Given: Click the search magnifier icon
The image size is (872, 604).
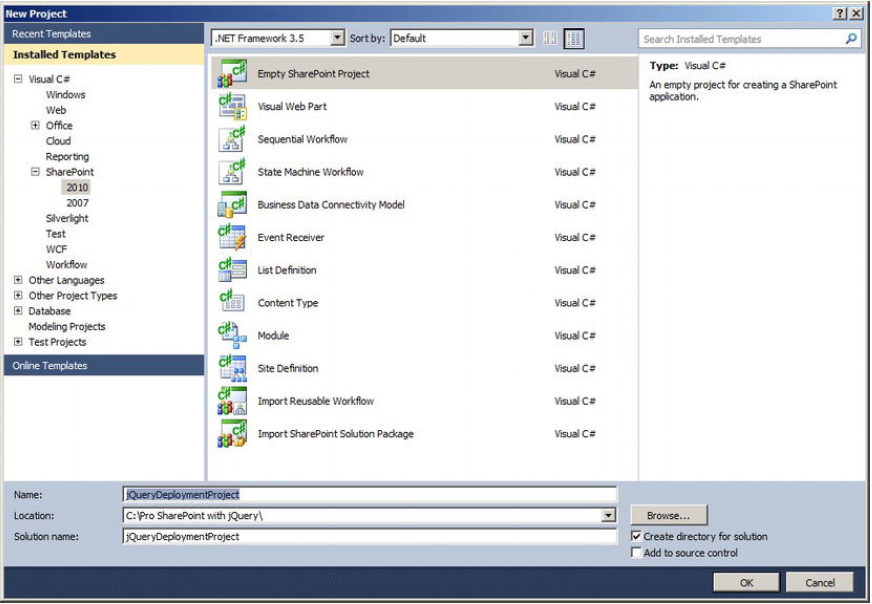Looking at the screenshot, I should tap(851, 39).
